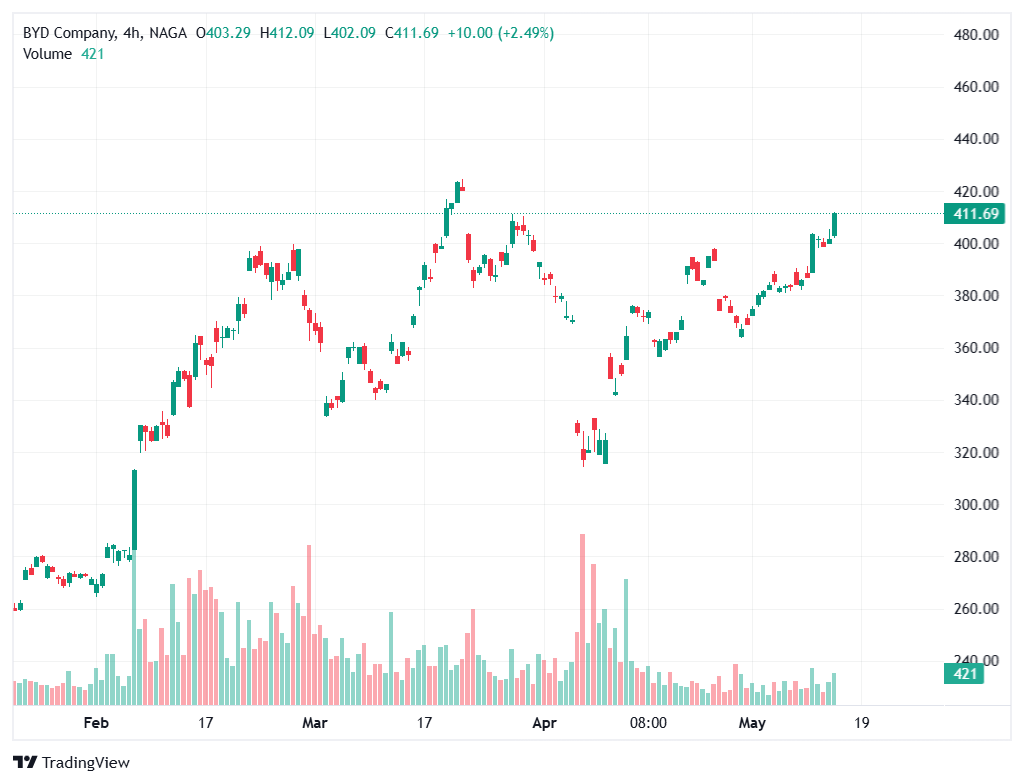This screenshot has width=1024, height=784.
Task: Click the green 411.69 current price tag
Action: tap(973, 214)
